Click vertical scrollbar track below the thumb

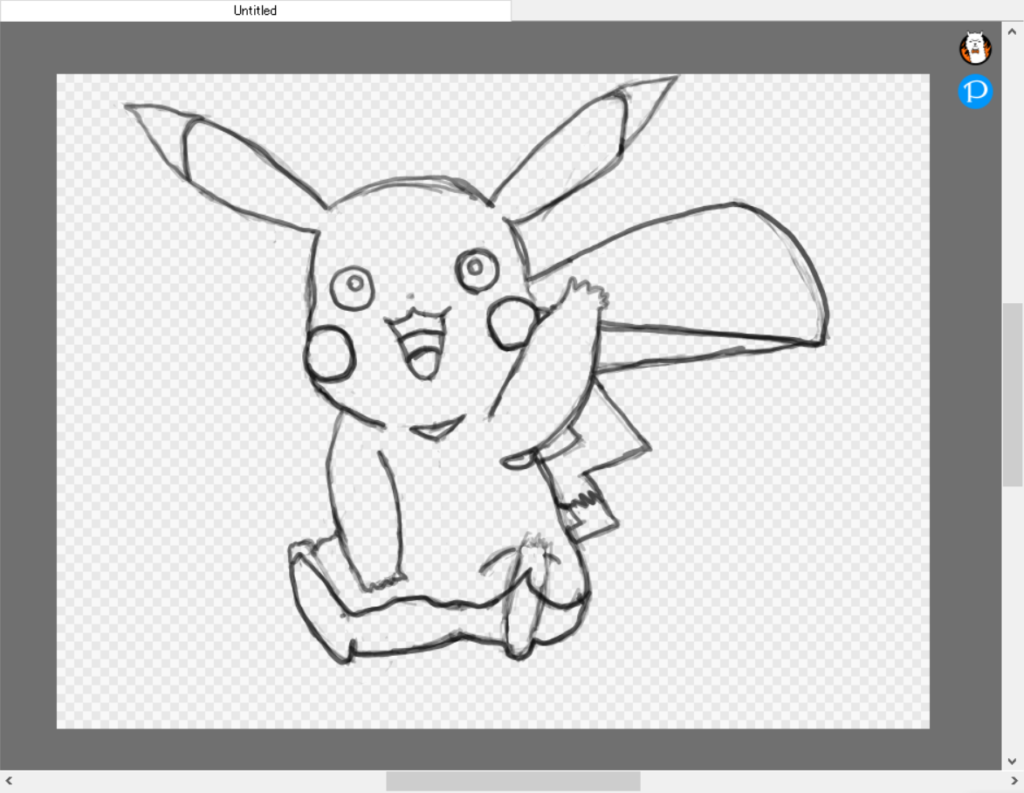click(x=1012, y=620)
